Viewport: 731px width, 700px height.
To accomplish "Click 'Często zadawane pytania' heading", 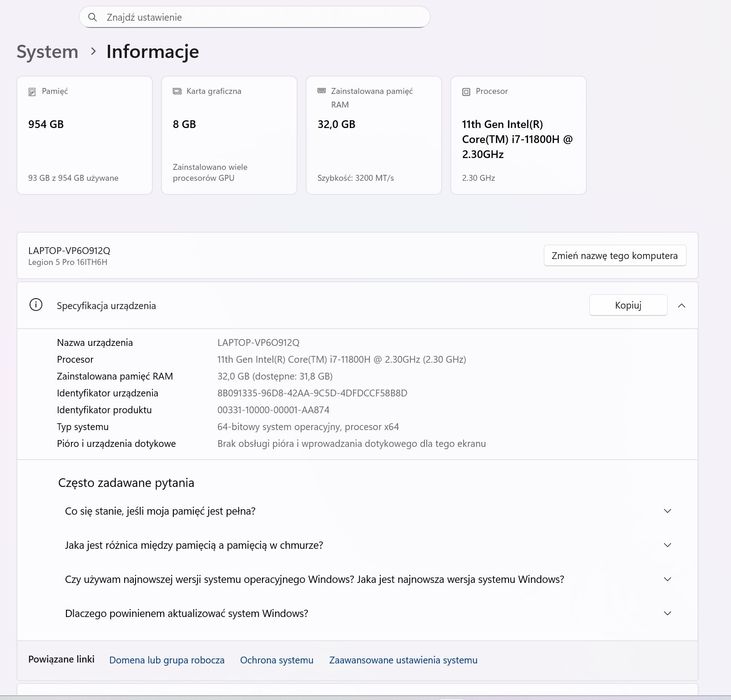I will coord(126,483).
